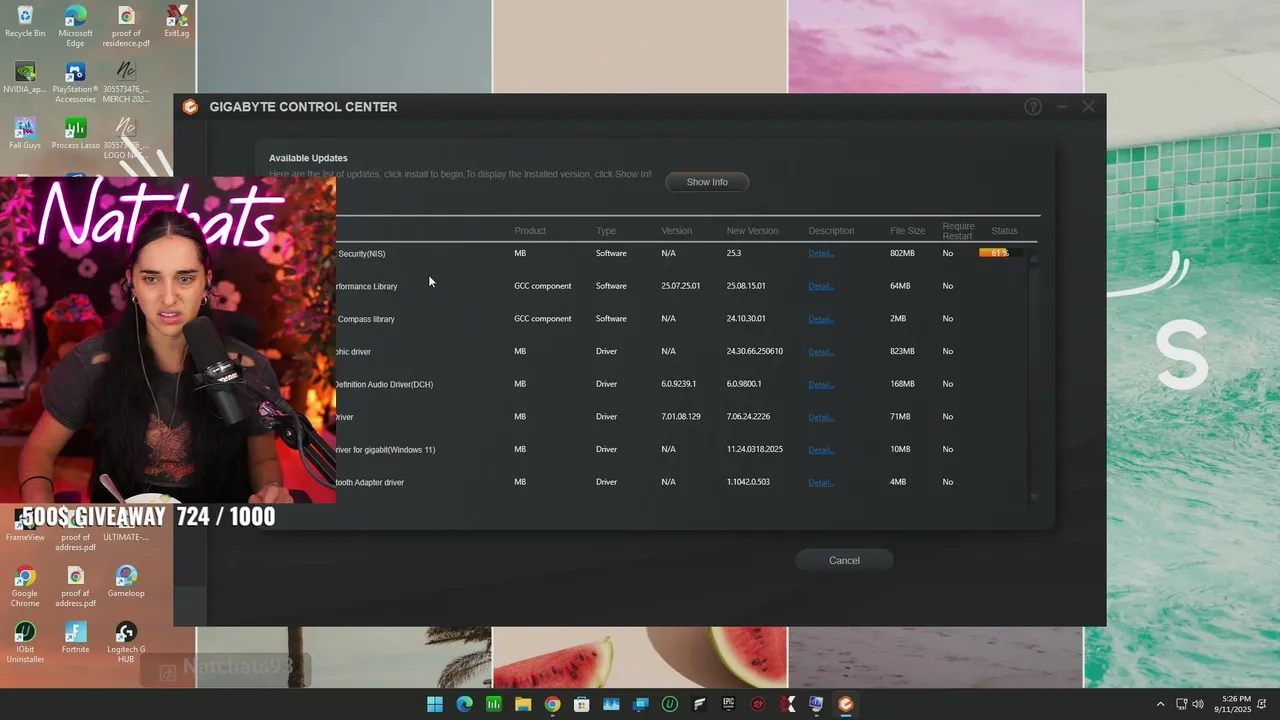Open ExitLag desktop shortcut
Image resolution: width=1280 pixels, height=720 pixels.
click(177, 22)
